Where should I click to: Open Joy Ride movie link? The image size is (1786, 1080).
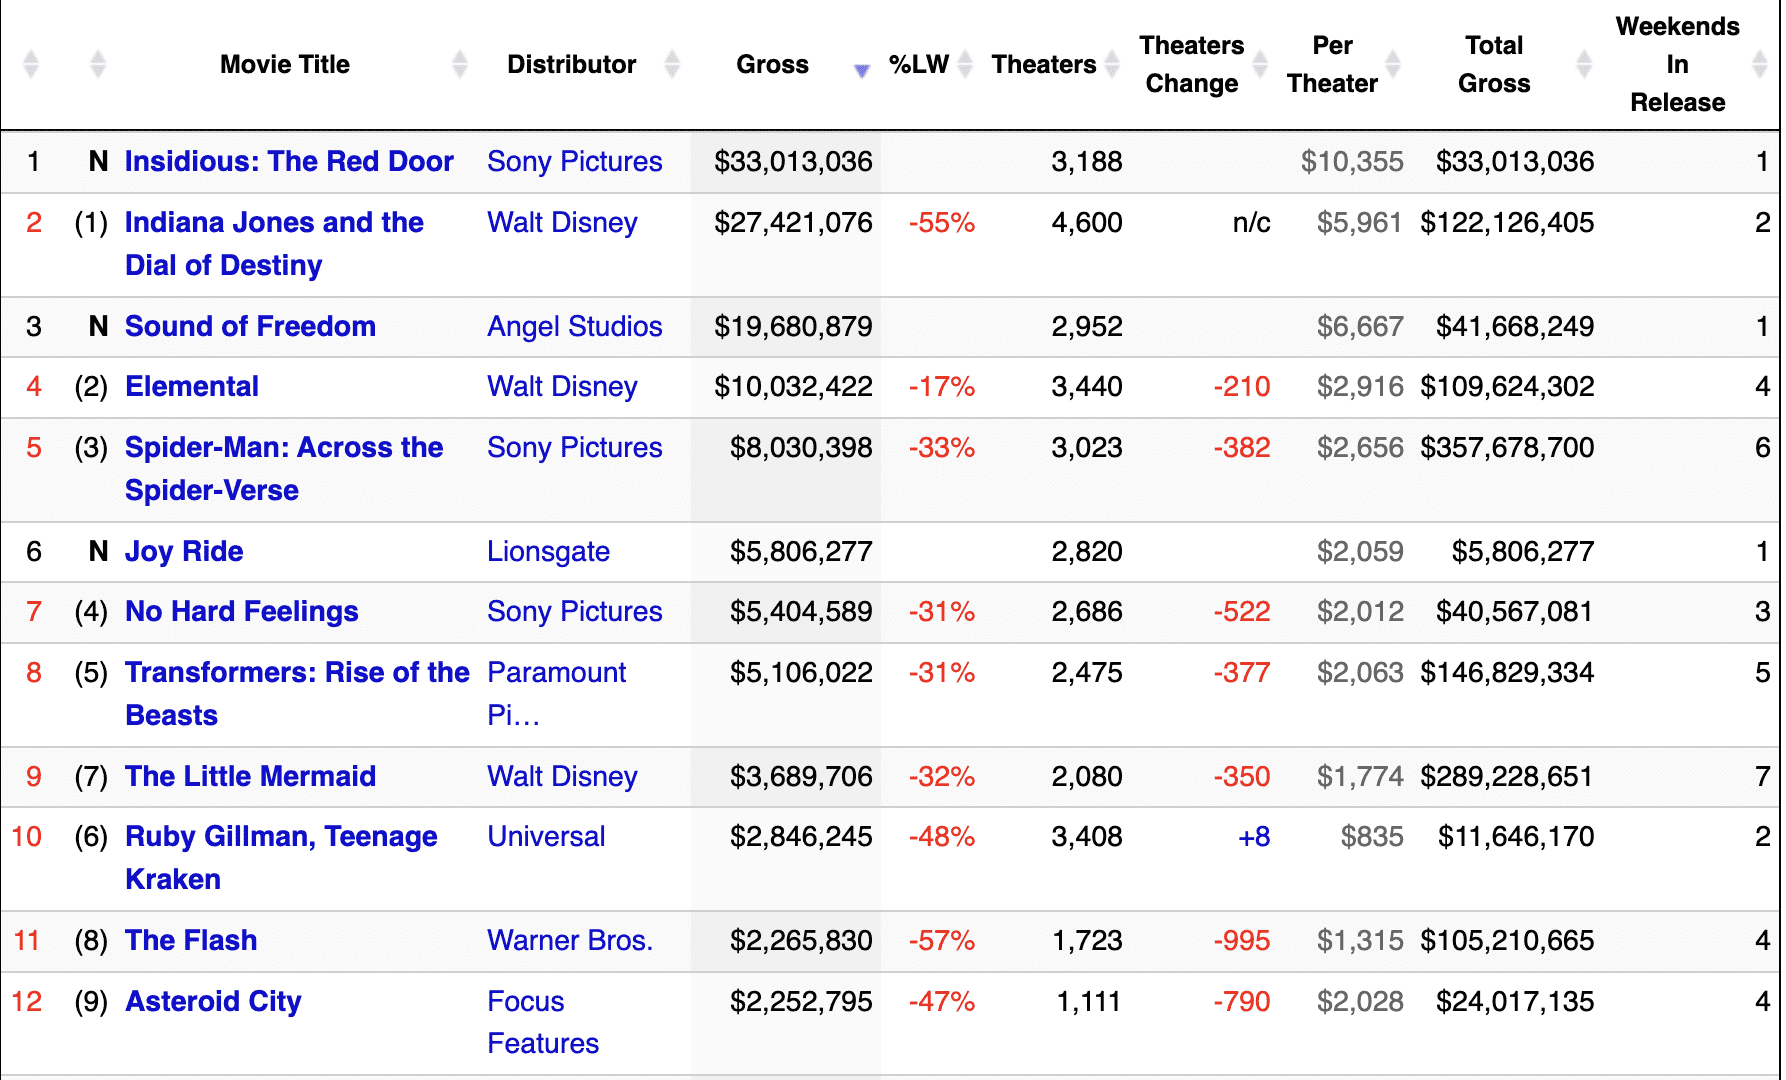[x=184, y=552]
